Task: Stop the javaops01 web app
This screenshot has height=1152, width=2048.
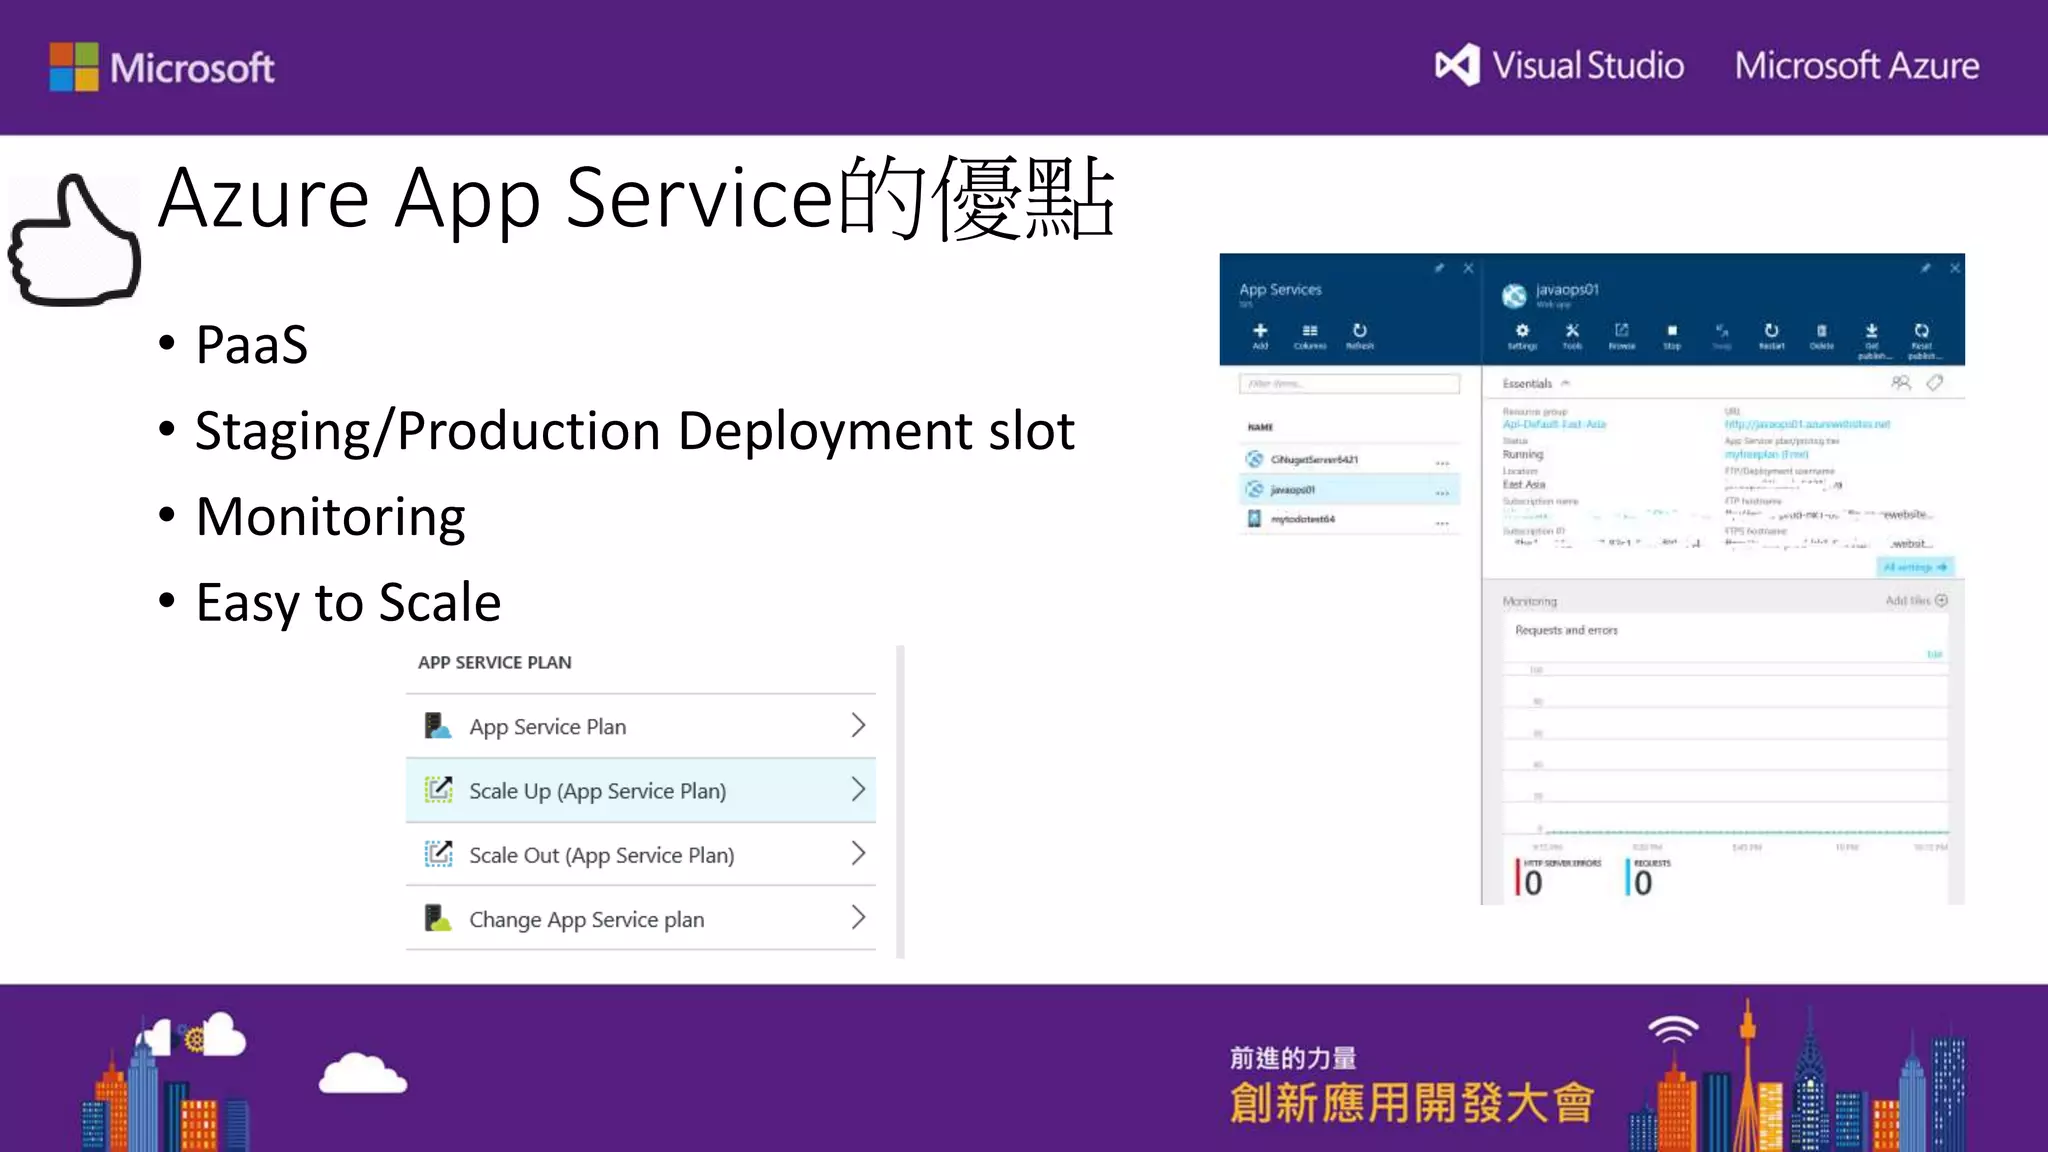Action: click(1672, 336)
